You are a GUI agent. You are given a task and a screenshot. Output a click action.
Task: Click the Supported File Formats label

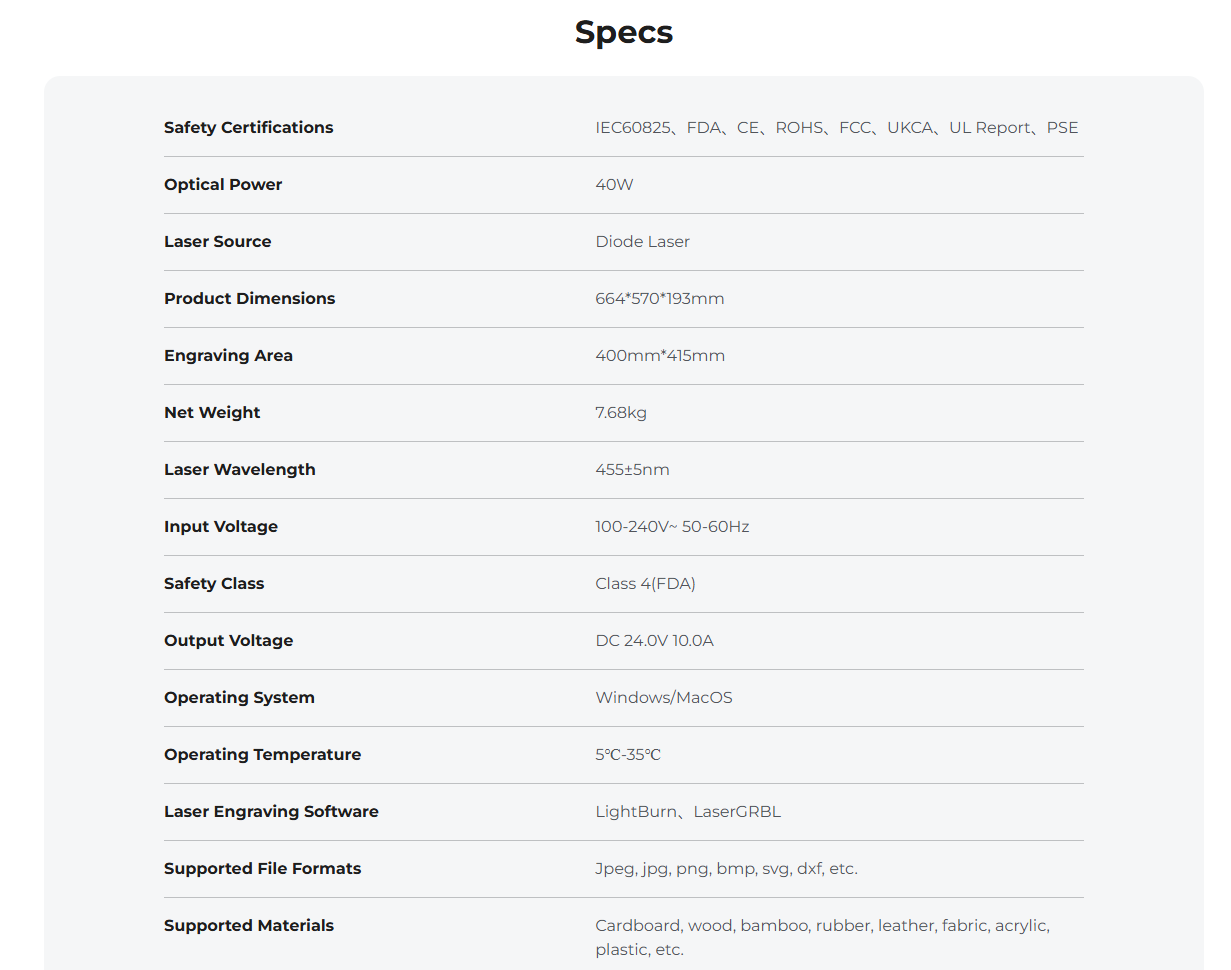coord(263,868)
